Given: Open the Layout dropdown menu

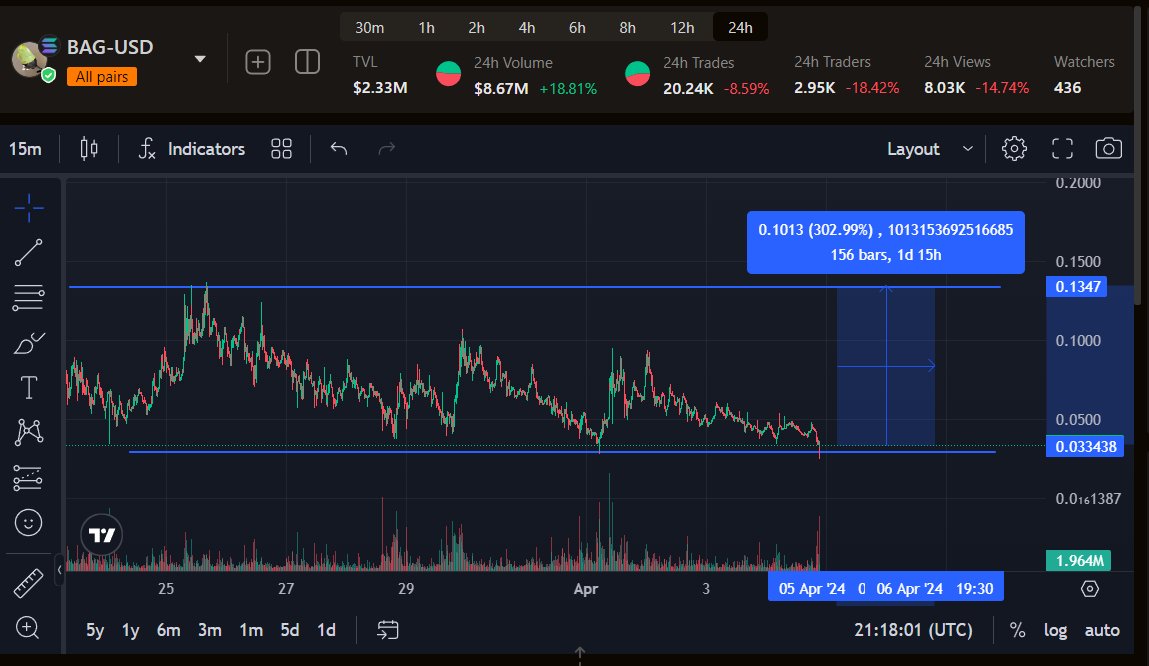Looking at the screenshot, I should tap(930, 149).
